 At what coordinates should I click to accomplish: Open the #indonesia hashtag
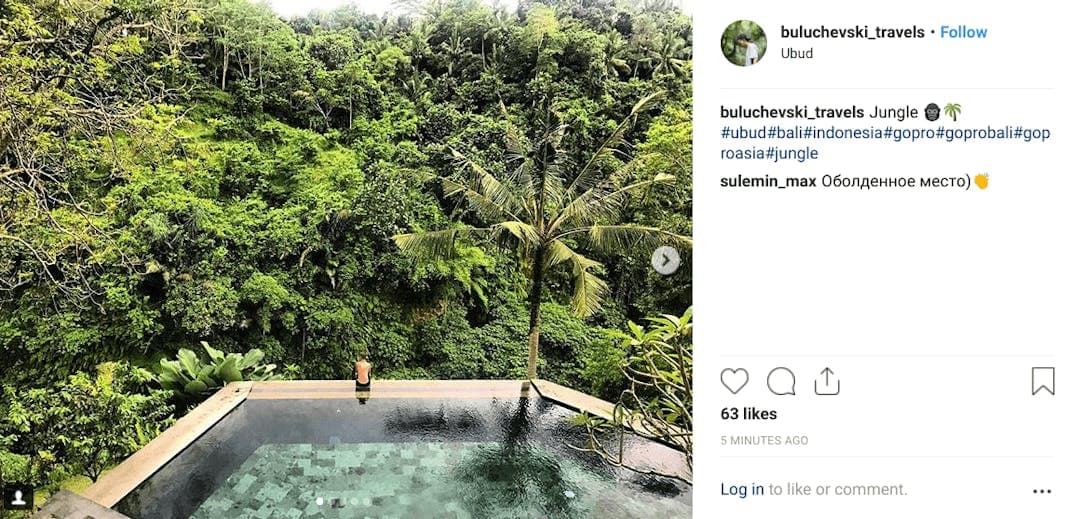tap(843, 133)
